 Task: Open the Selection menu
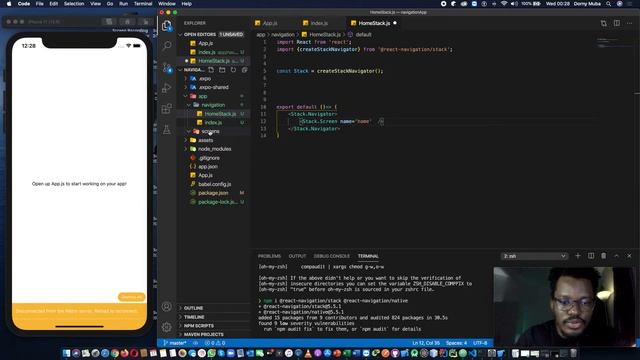[74, 4]
